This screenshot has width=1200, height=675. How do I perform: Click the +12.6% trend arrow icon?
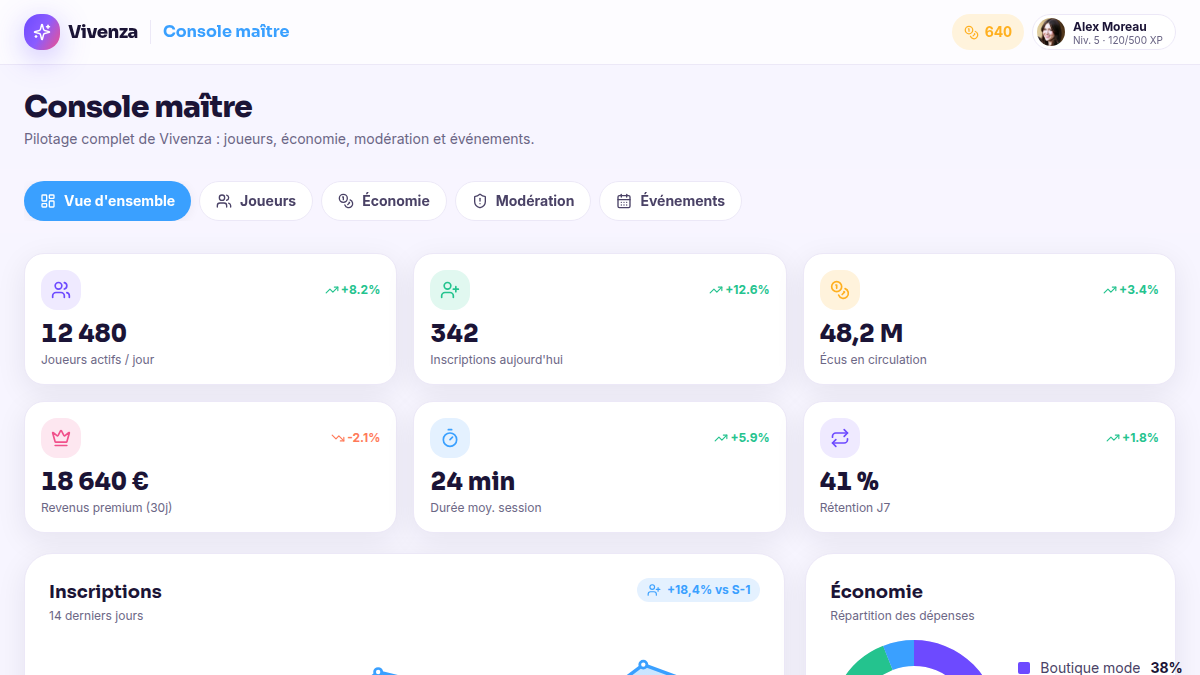coord(716,290)
